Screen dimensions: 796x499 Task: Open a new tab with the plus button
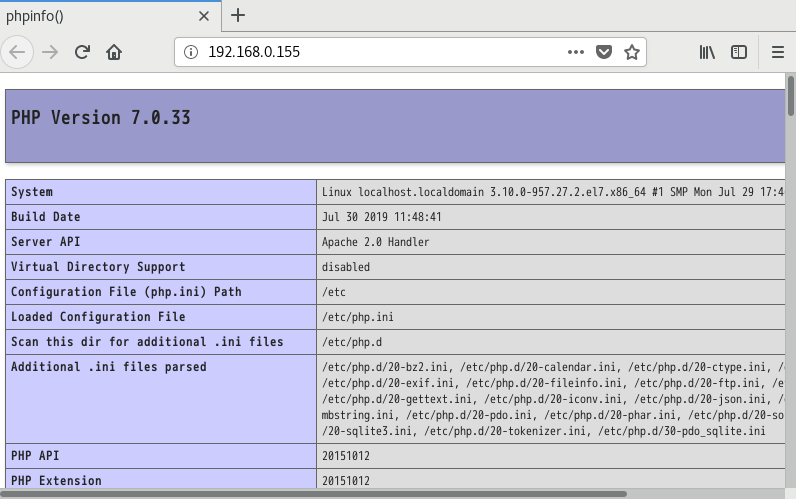(238, 15)
